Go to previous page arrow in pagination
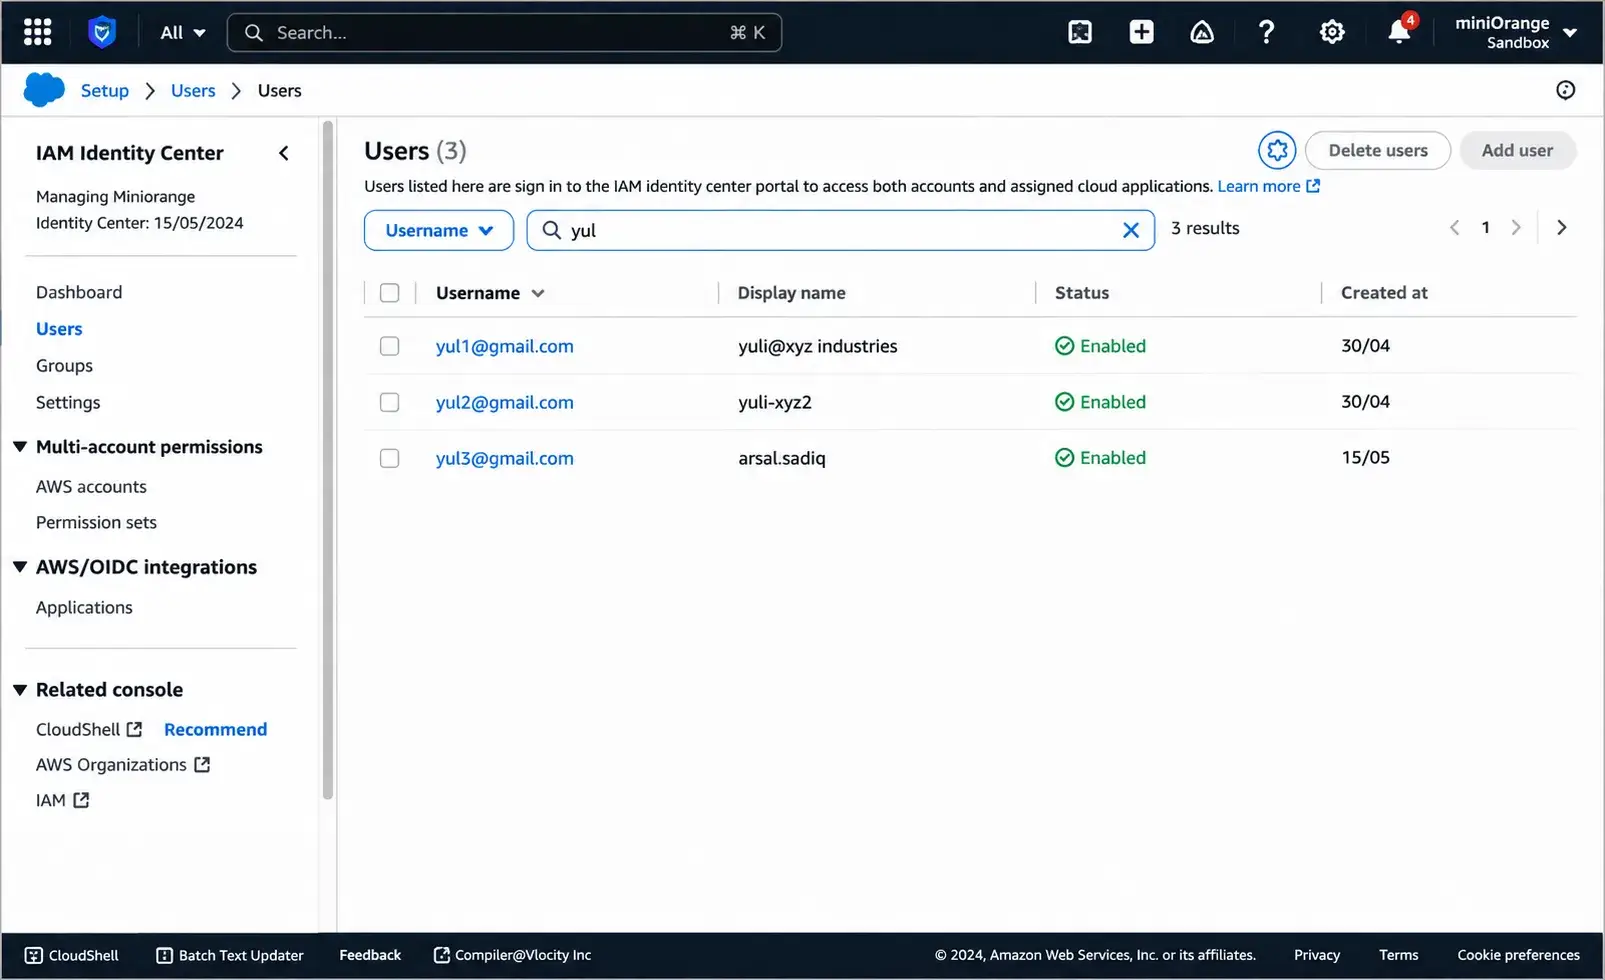The height and width of the screenshot is (980, 1605). point(1454,228)
